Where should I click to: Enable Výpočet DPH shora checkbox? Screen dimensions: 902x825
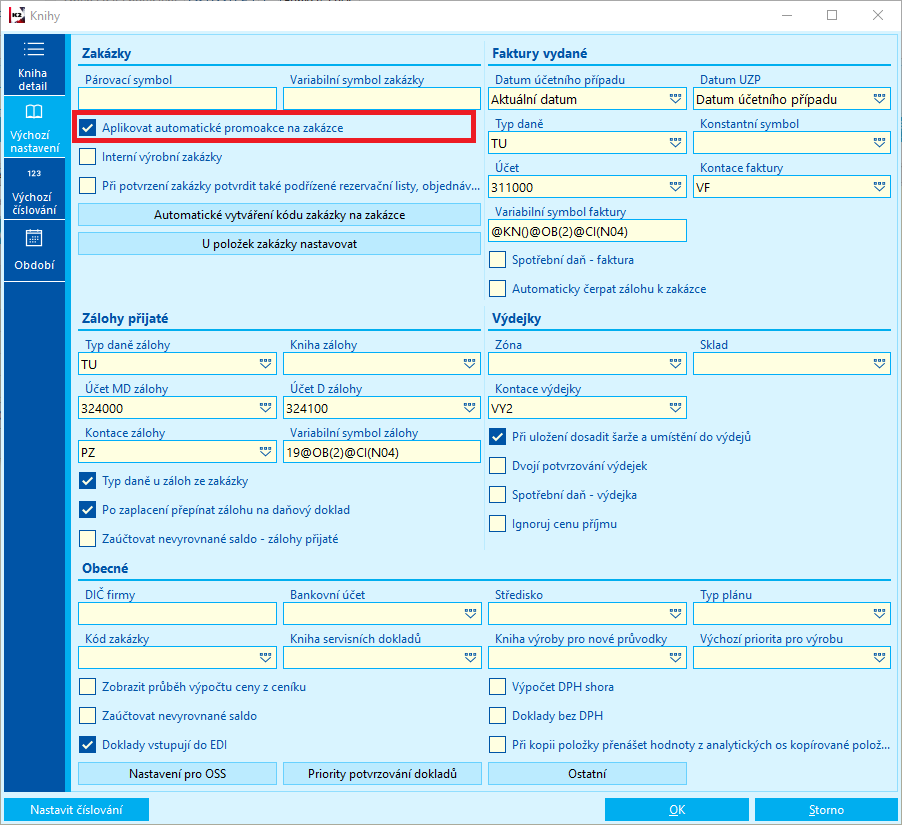(x=498, y=687)
